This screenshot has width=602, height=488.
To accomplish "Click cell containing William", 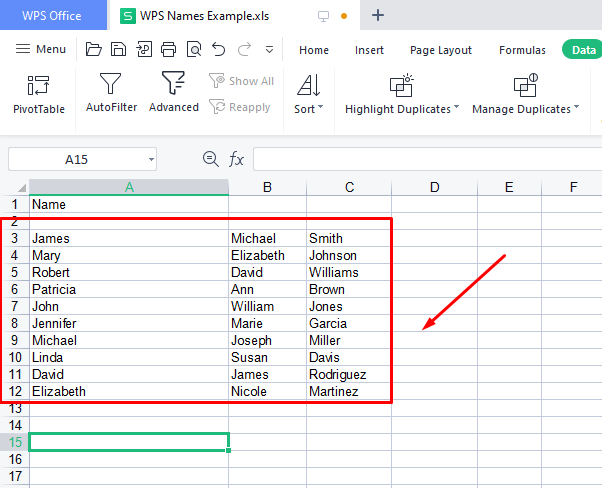I will (x=268, y=306).
